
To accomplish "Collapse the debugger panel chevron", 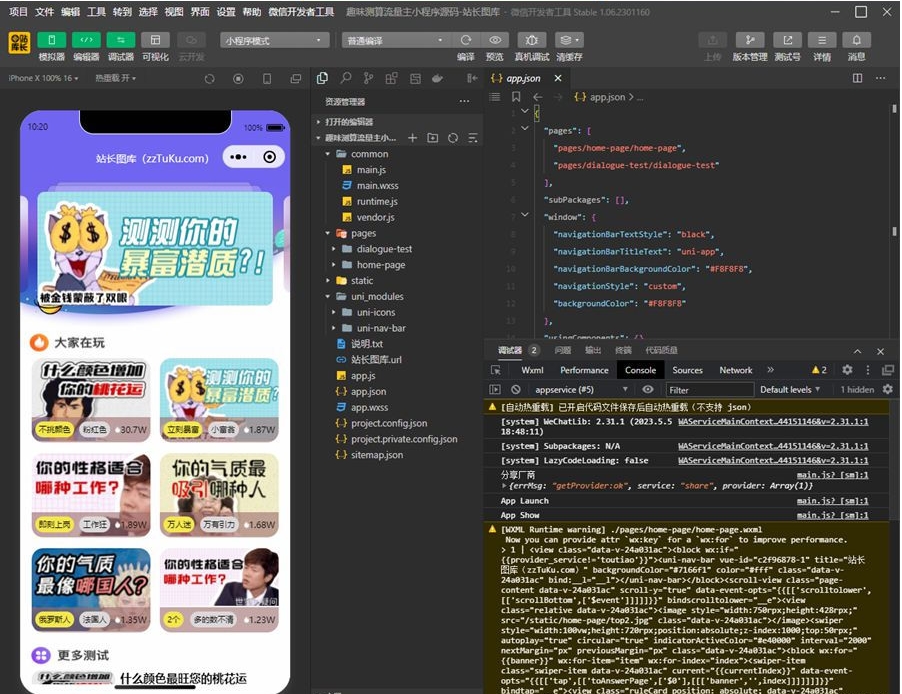I will point(857,351).
